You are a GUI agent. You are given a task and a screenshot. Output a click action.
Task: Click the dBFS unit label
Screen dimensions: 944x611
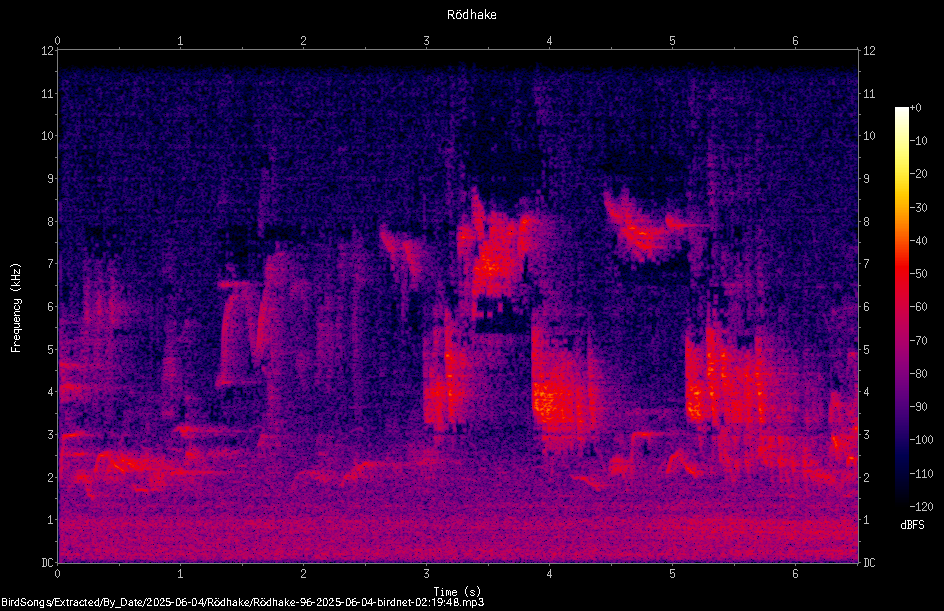[912, 525]
